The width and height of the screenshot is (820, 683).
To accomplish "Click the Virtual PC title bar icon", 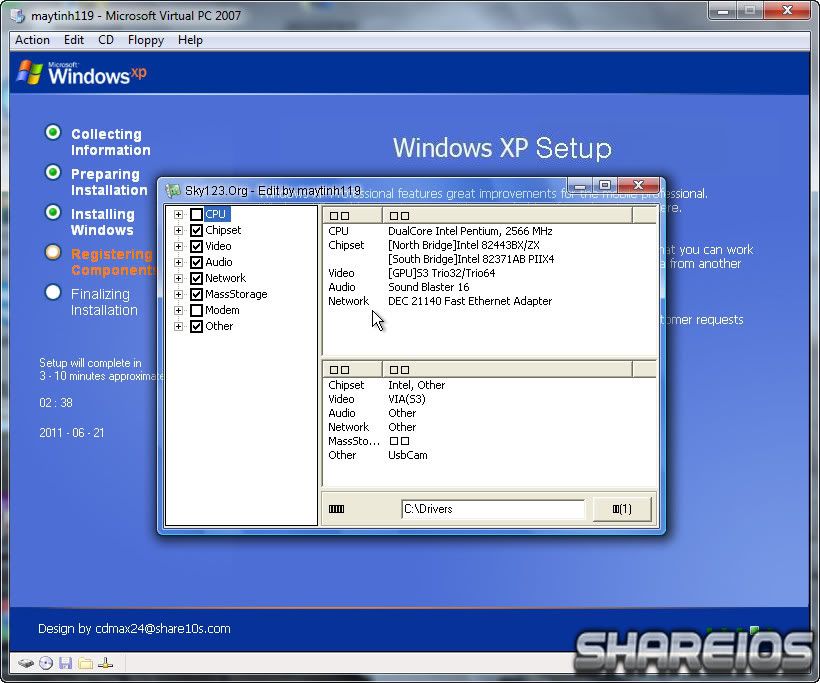I will pyautogui.click(x=18, y=16).
